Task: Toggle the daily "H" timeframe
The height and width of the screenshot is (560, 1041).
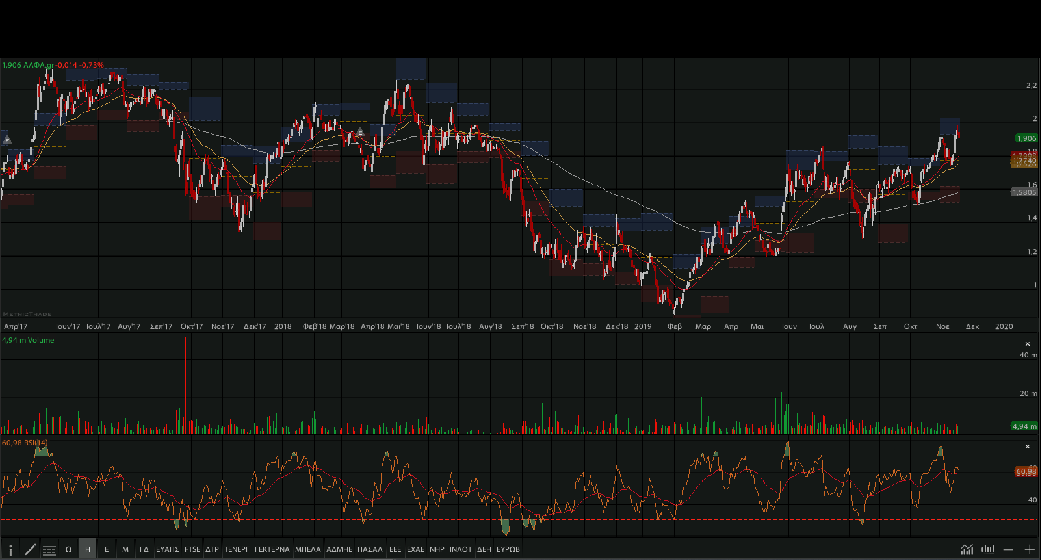Action: point(88,549)
